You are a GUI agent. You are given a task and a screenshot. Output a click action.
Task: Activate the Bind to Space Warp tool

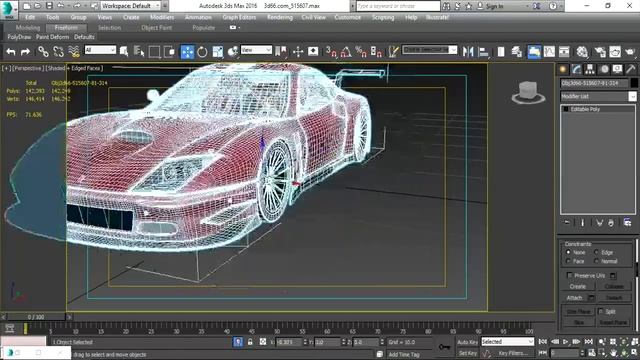pos(74,51)
